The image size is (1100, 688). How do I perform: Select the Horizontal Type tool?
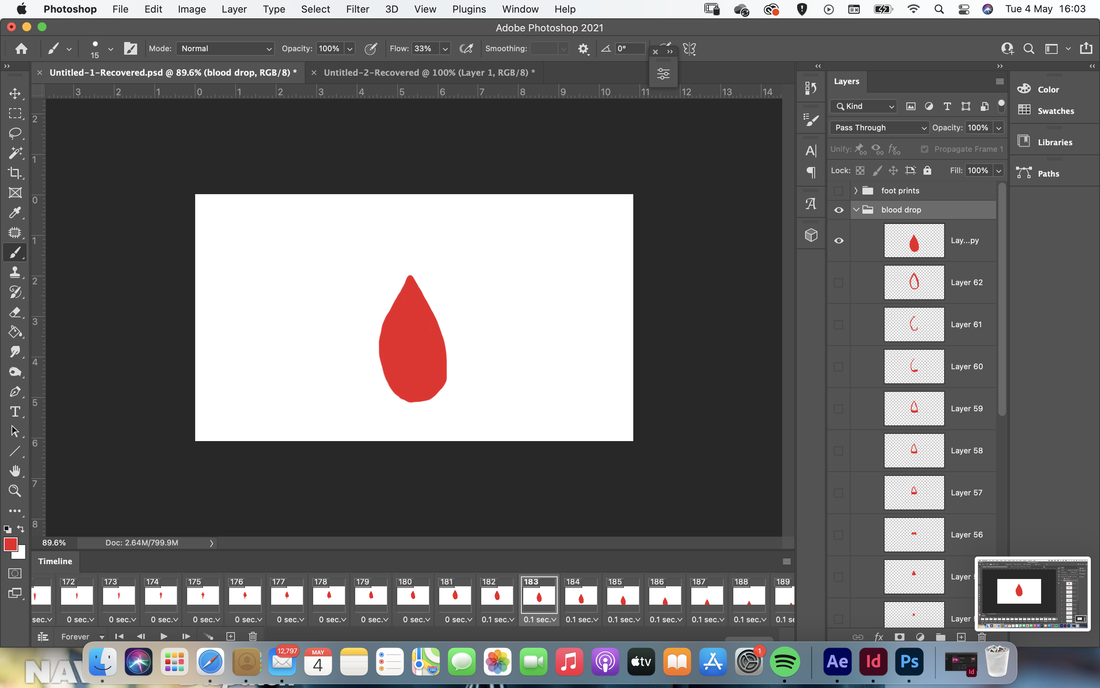click(15, 412)
